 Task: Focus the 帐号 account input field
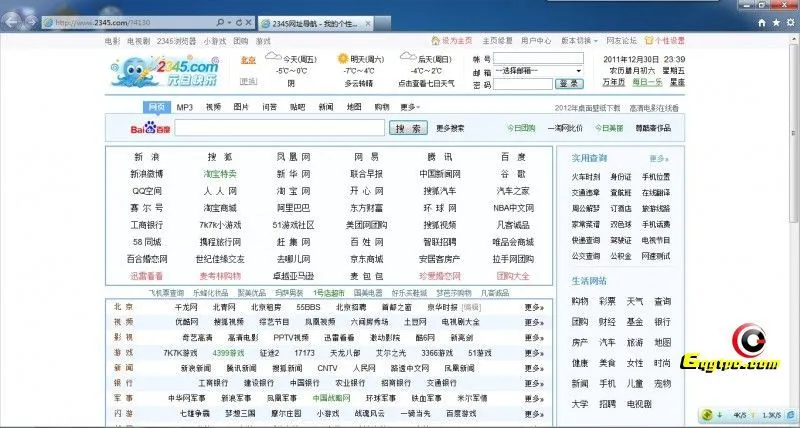tap(538, 58)
